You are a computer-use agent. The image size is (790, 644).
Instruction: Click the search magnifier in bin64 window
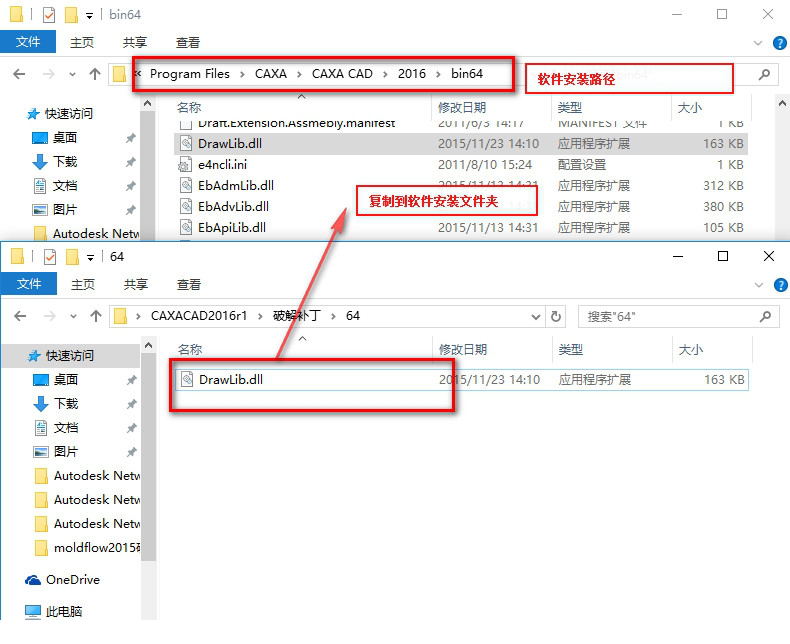[x=764, y=75]
